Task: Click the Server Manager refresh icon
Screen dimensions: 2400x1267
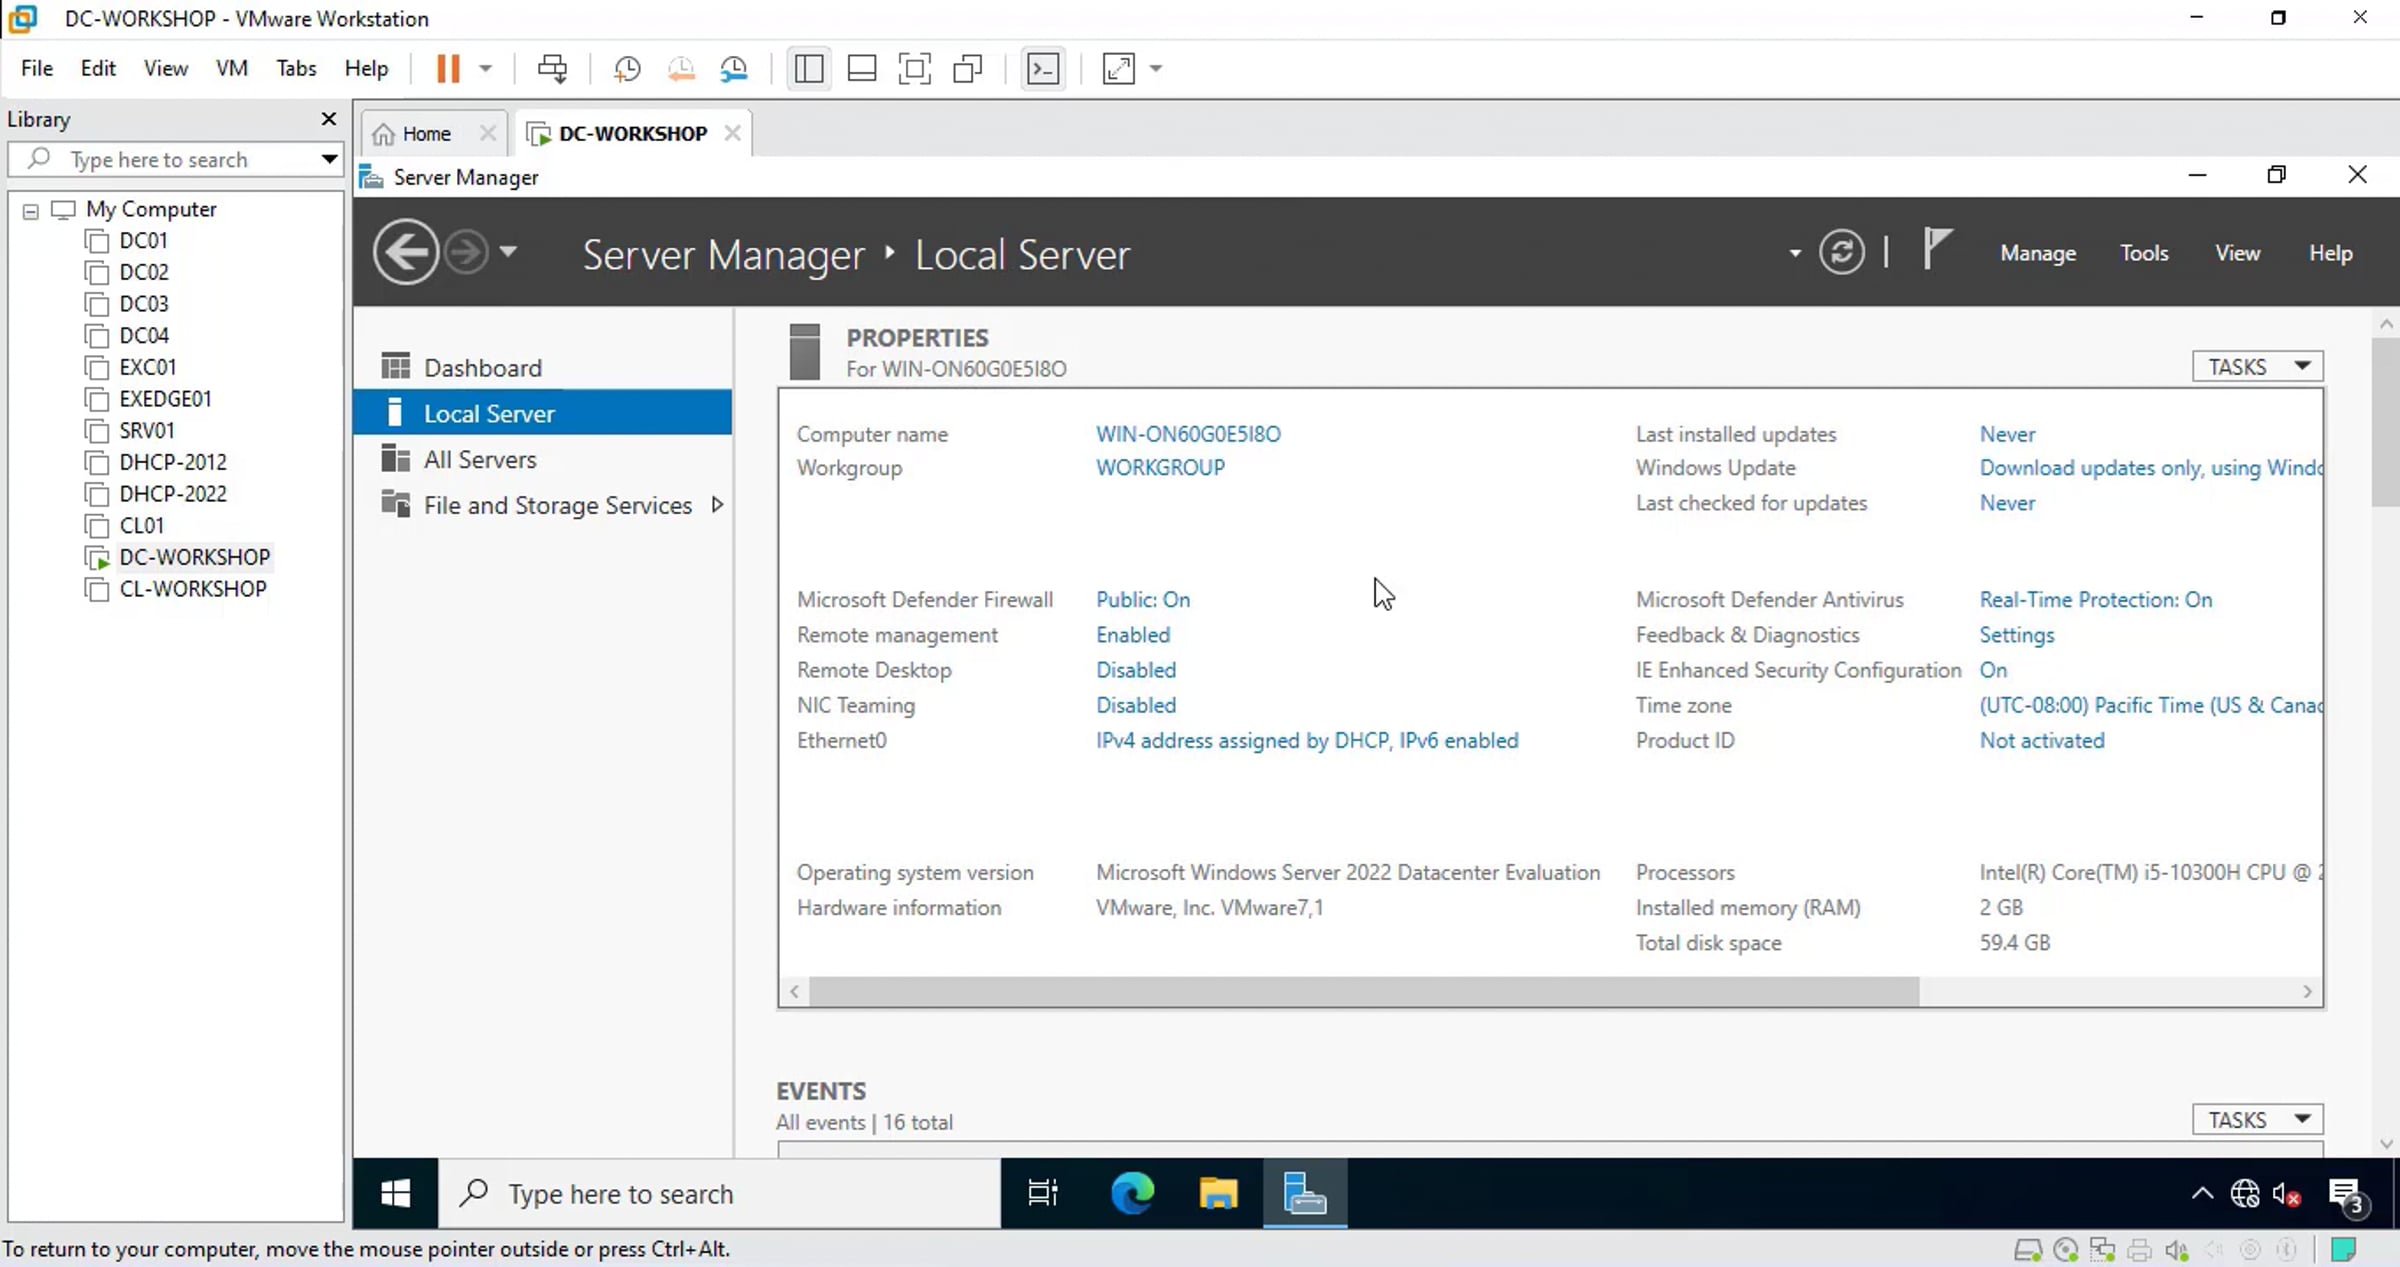Action: point(1841,253)
